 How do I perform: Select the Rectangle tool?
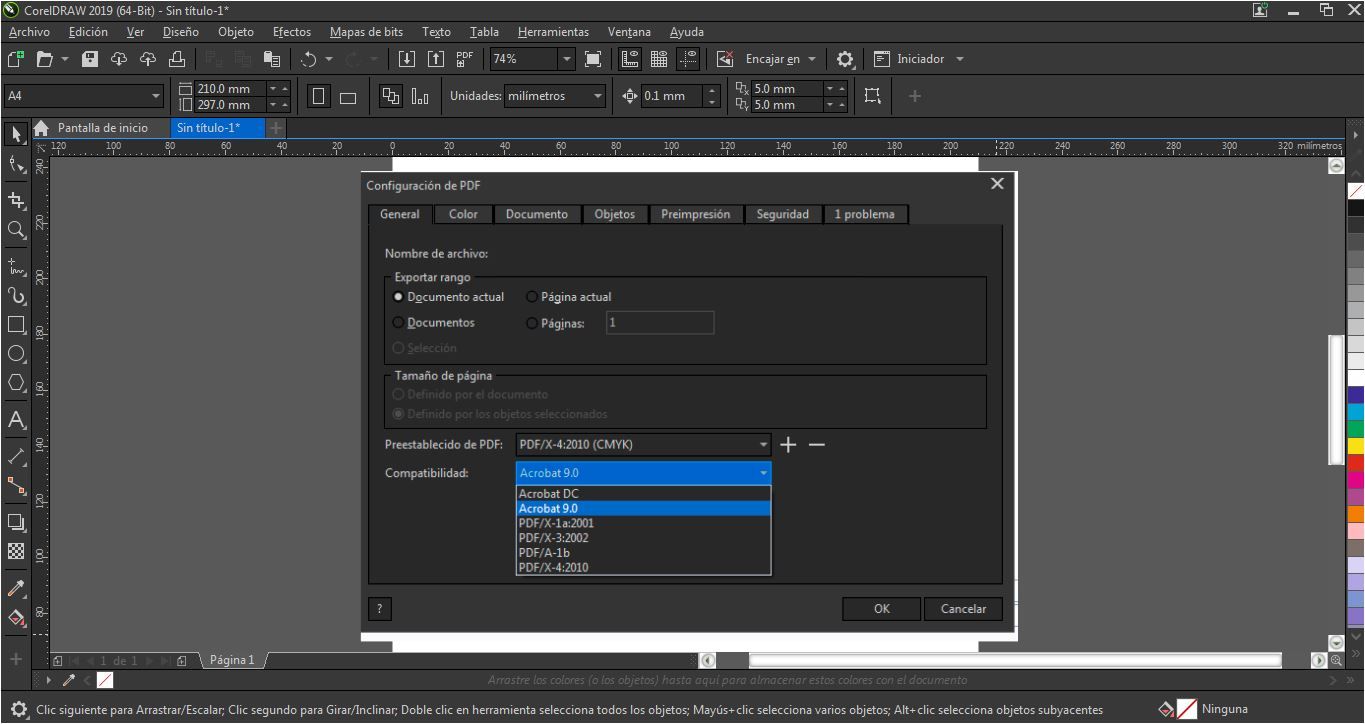pos(16,325)
